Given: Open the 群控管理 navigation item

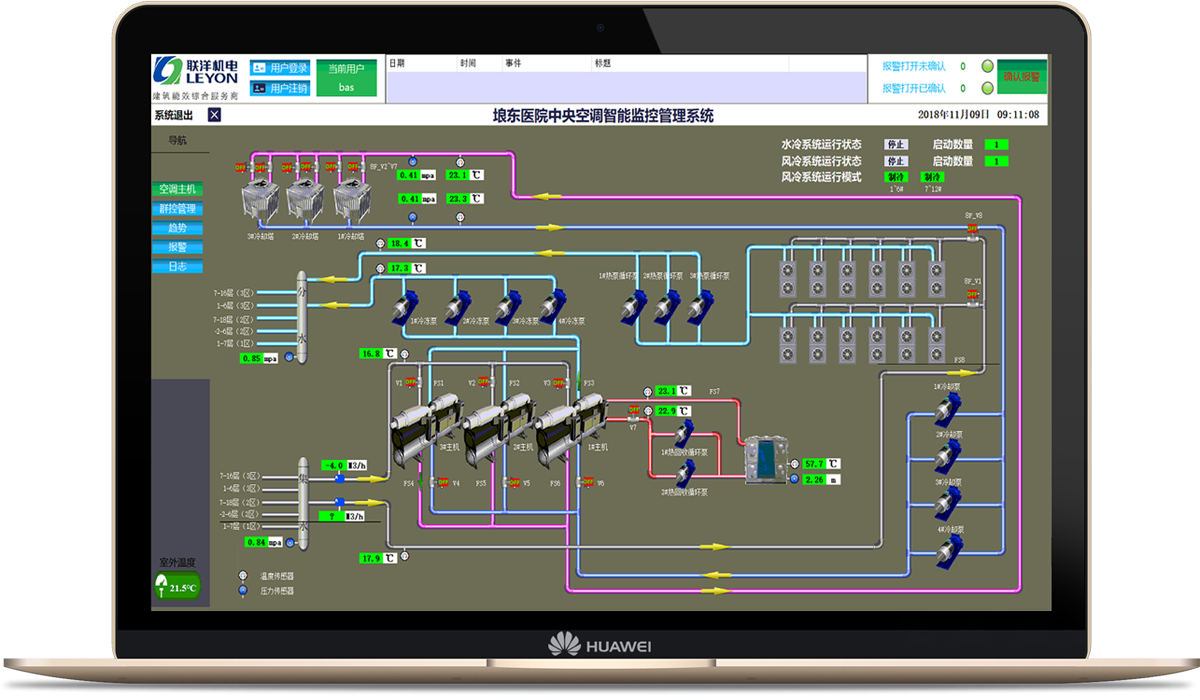Looking at the screenshot, I should point(178,208).
